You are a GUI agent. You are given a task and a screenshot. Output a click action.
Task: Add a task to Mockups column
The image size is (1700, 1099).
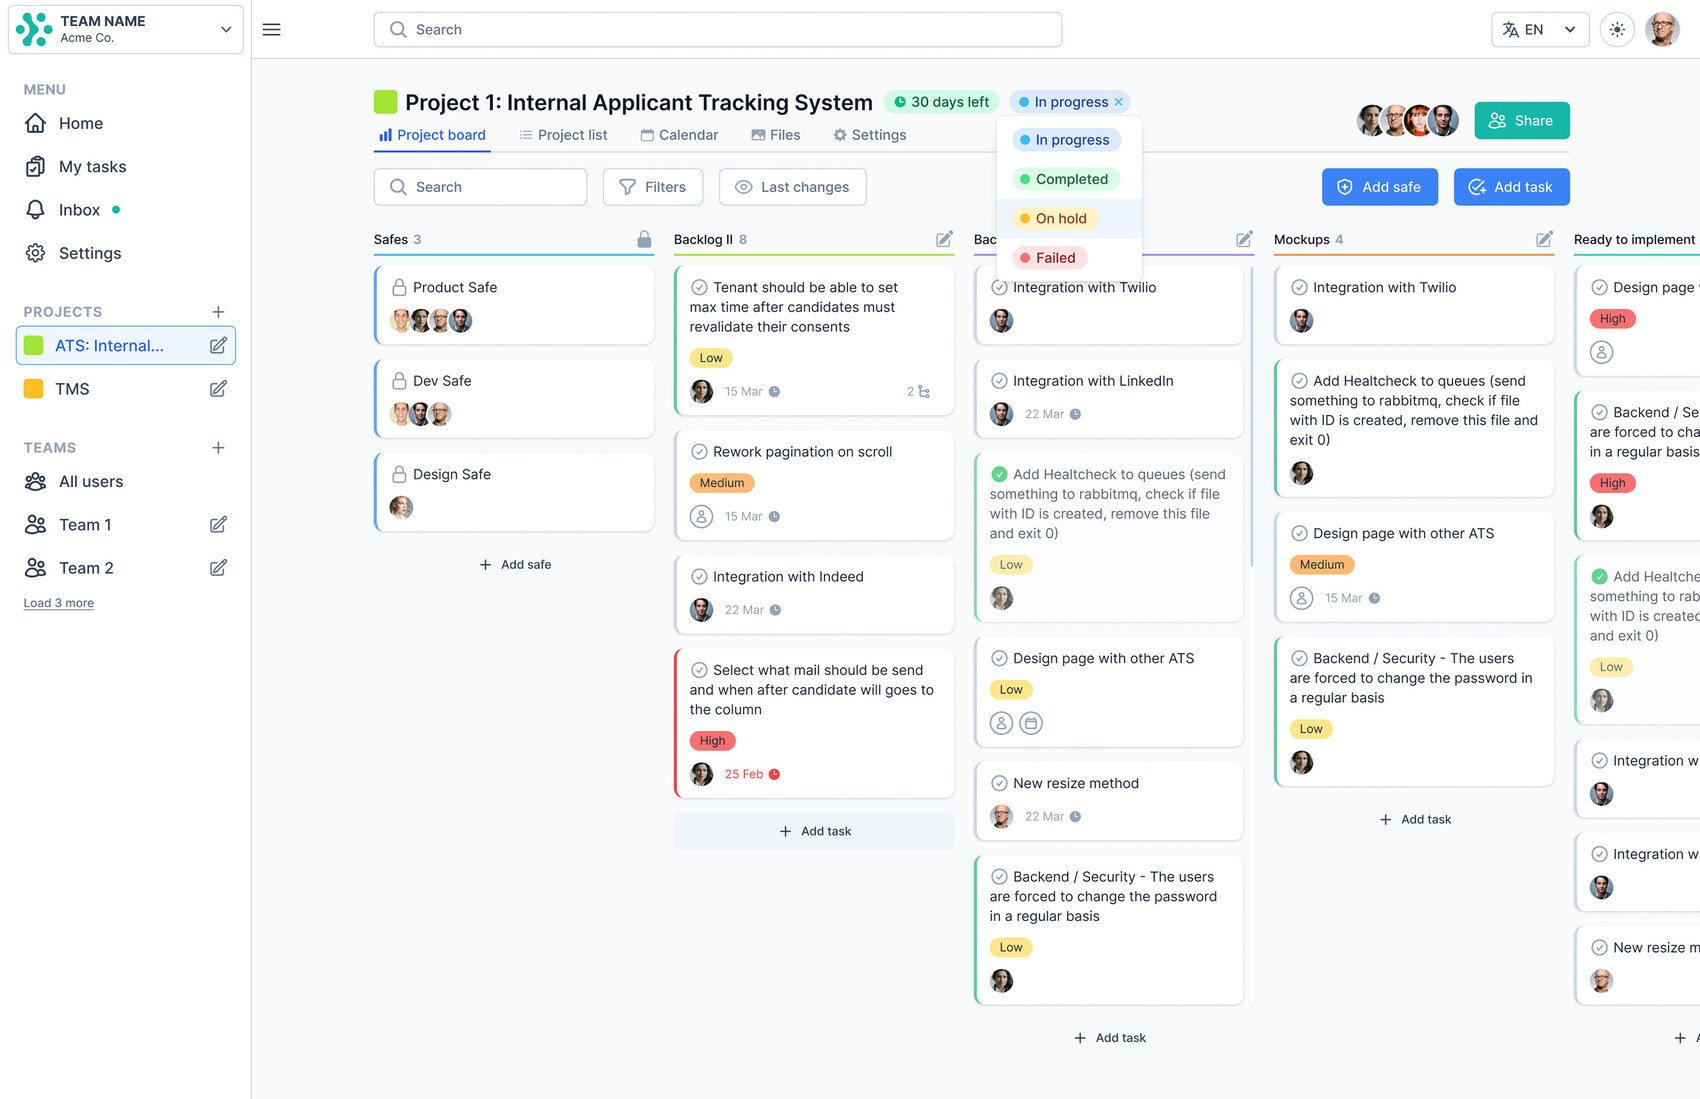1414,819
